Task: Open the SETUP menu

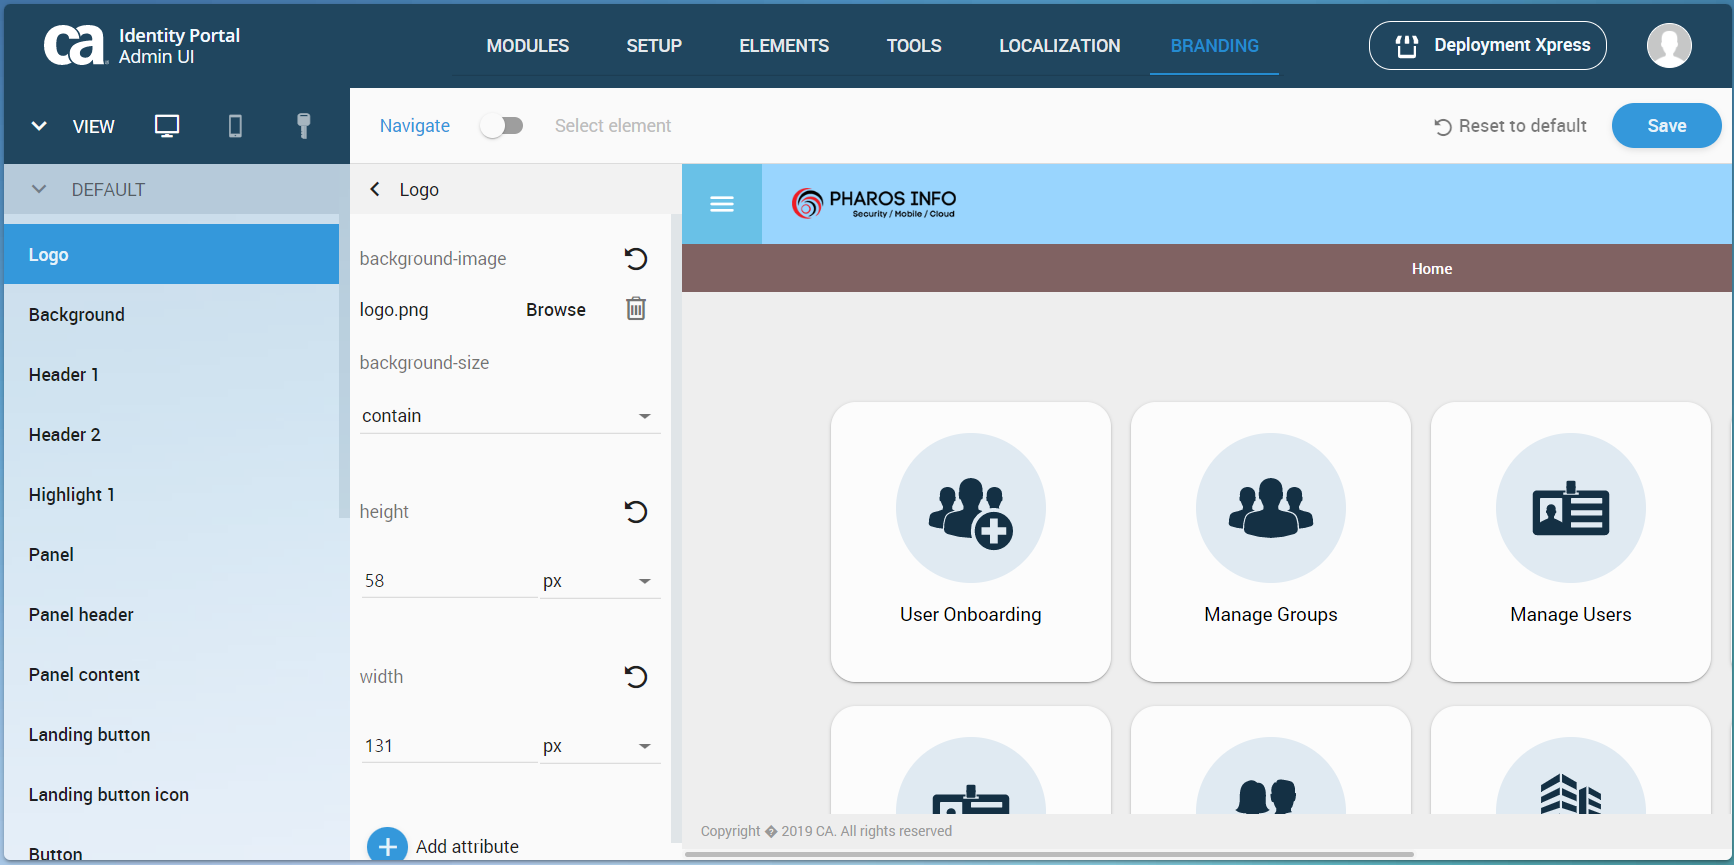Action: coord(654,46)
